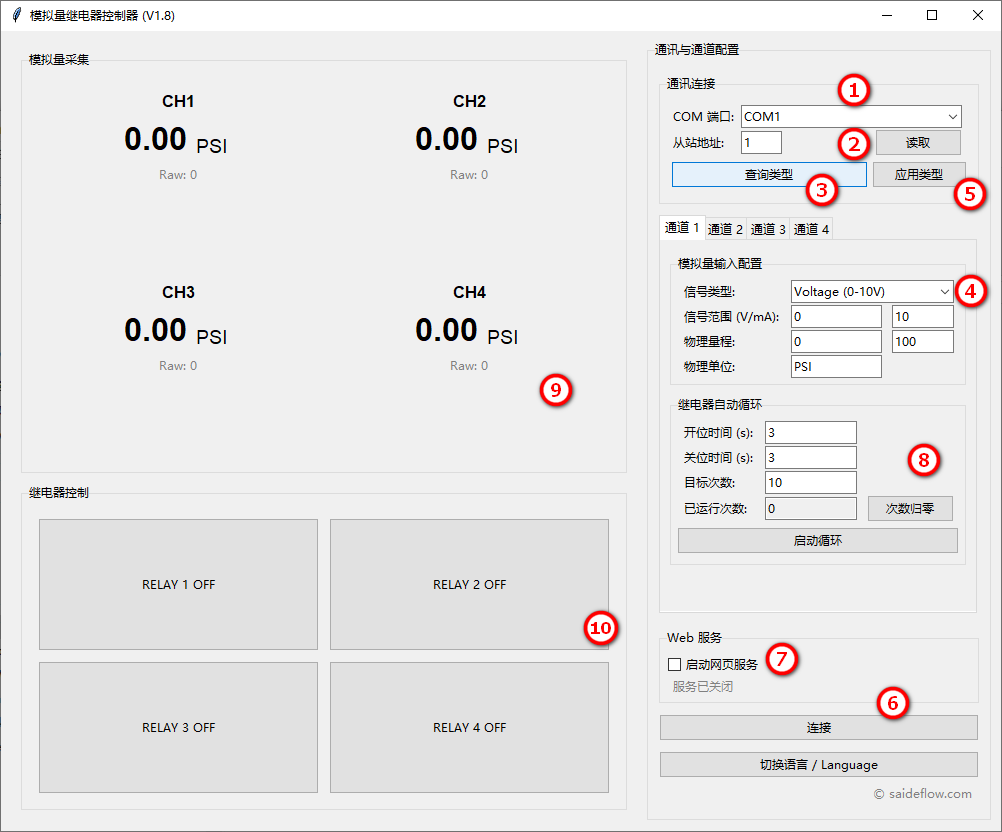Image resolution: width=1002 pixels, height=832 pixels.
Task: Click the 从站地址 input field
Action: 761,142
